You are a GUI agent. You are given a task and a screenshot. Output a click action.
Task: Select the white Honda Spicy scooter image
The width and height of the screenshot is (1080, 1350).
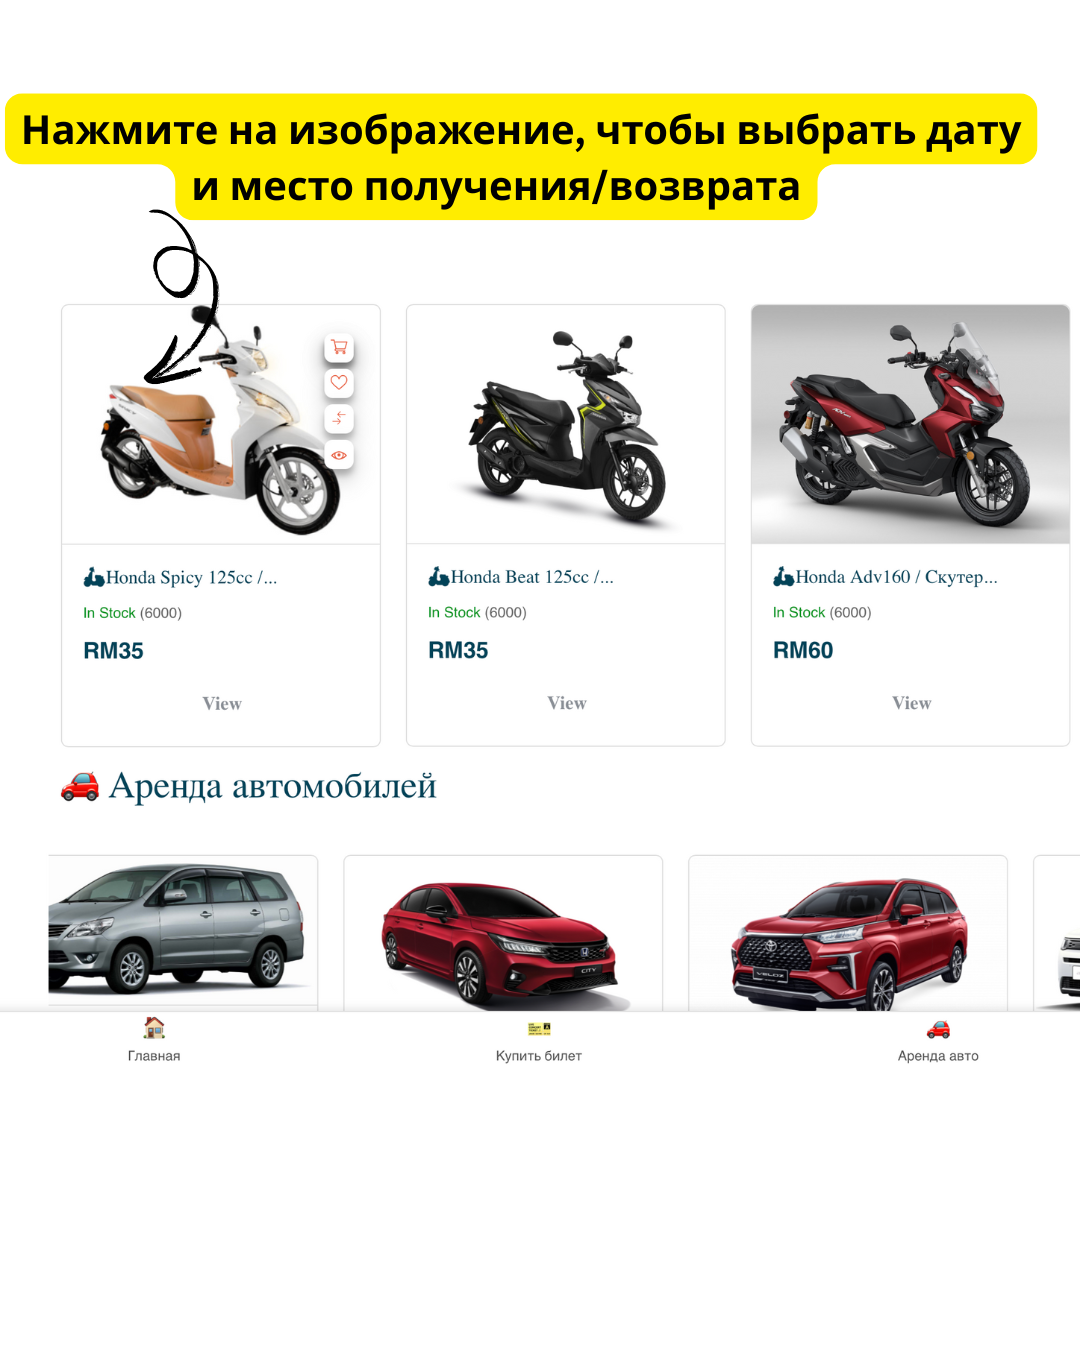pos(221,425)
